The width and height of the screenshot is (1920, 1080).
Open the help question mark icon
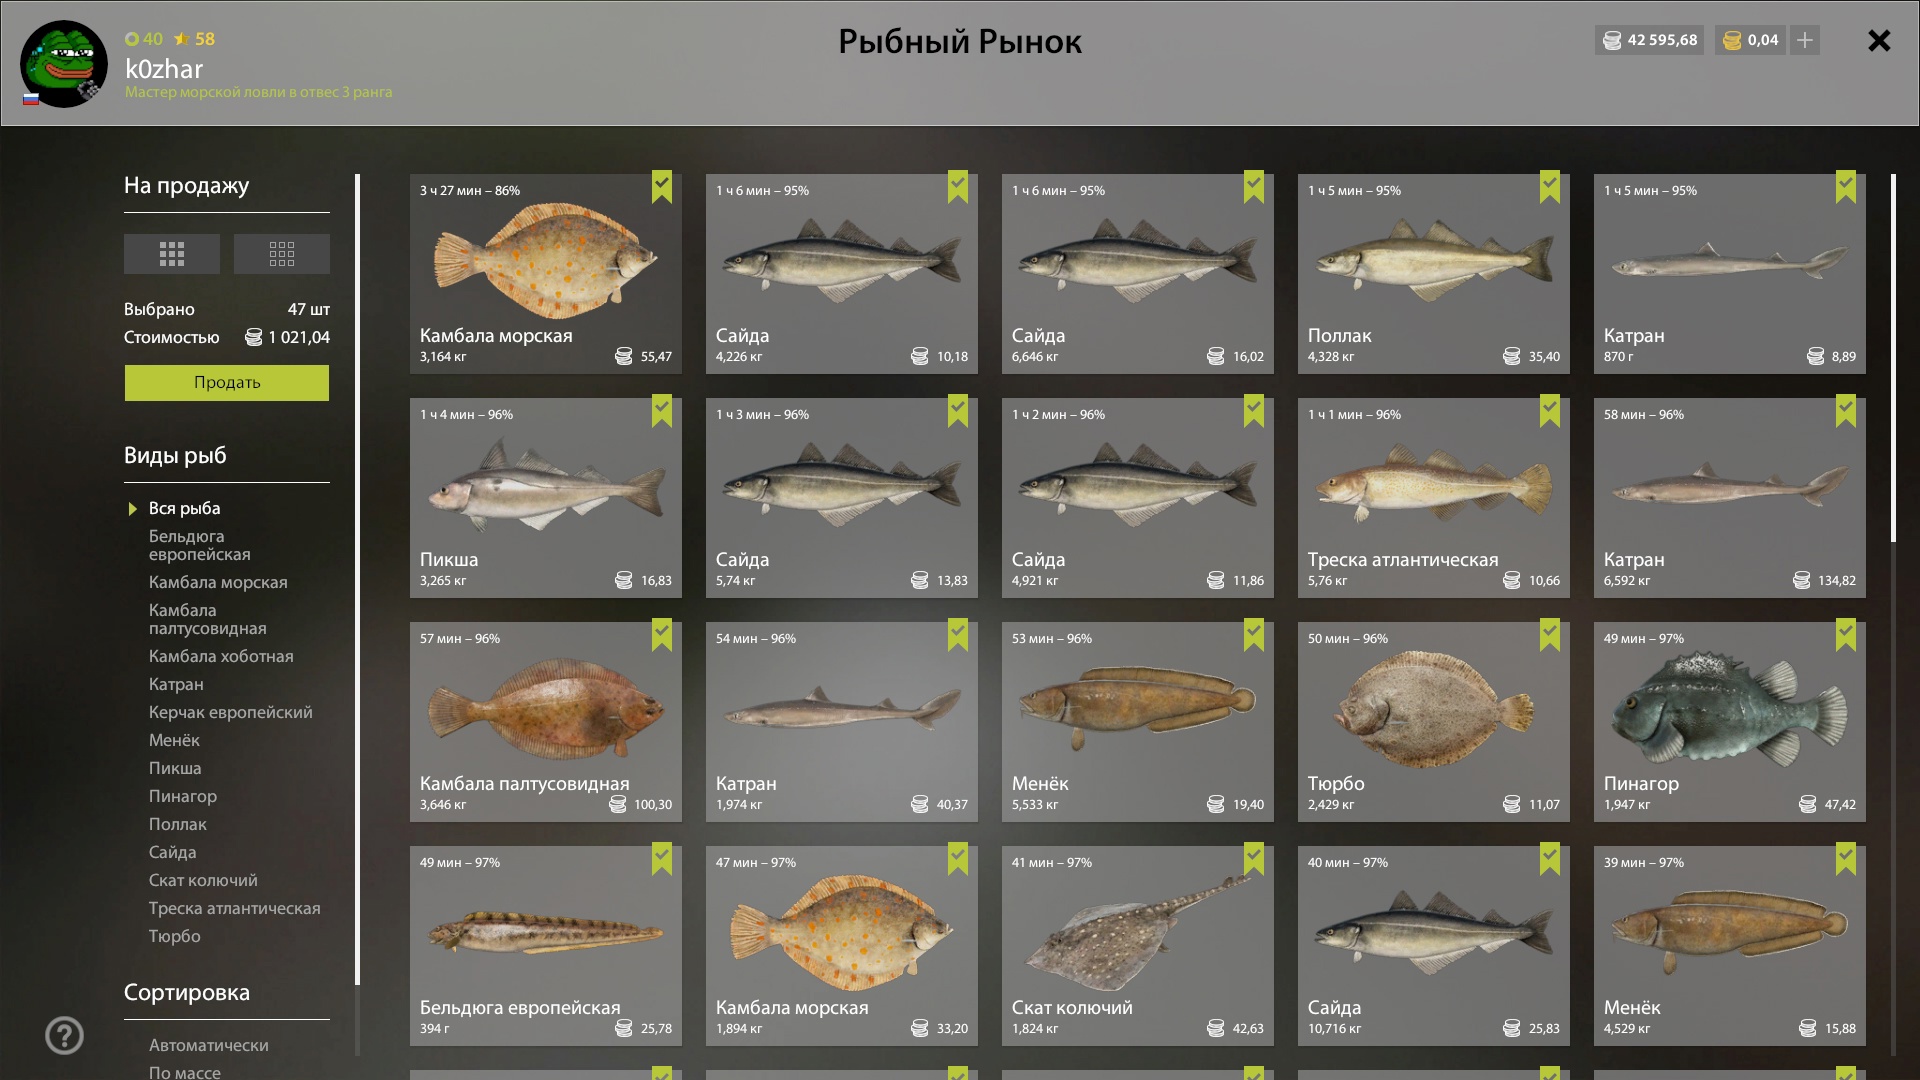[64, 1035]
